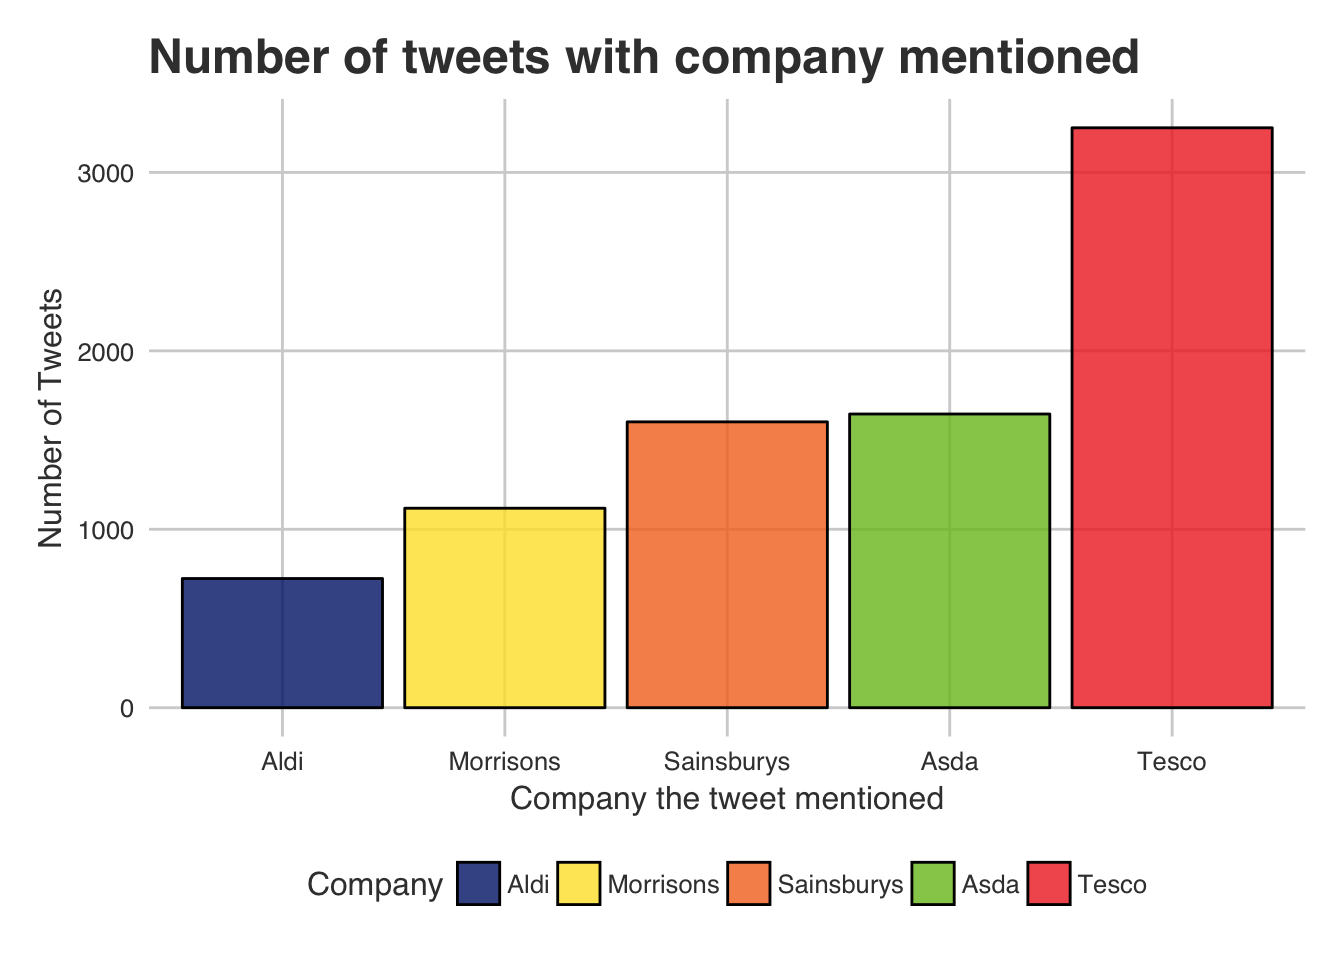Select the yellow Morrisons bar
Screen dimensions: 1344x960
click(x=504, y=608)
